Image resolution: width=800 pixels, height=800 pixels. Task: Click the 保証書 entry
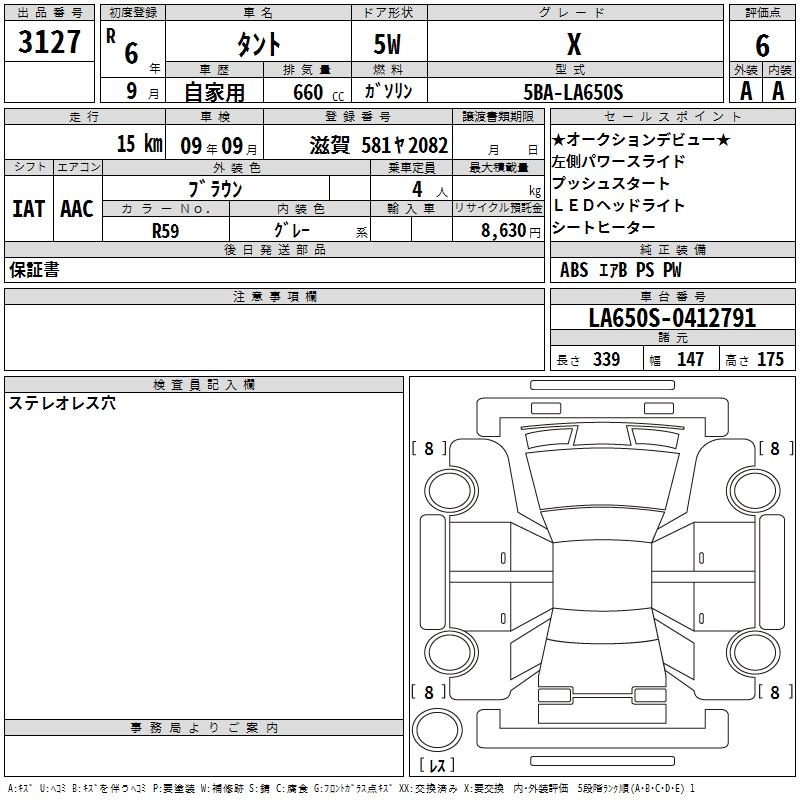click(35, 270)
